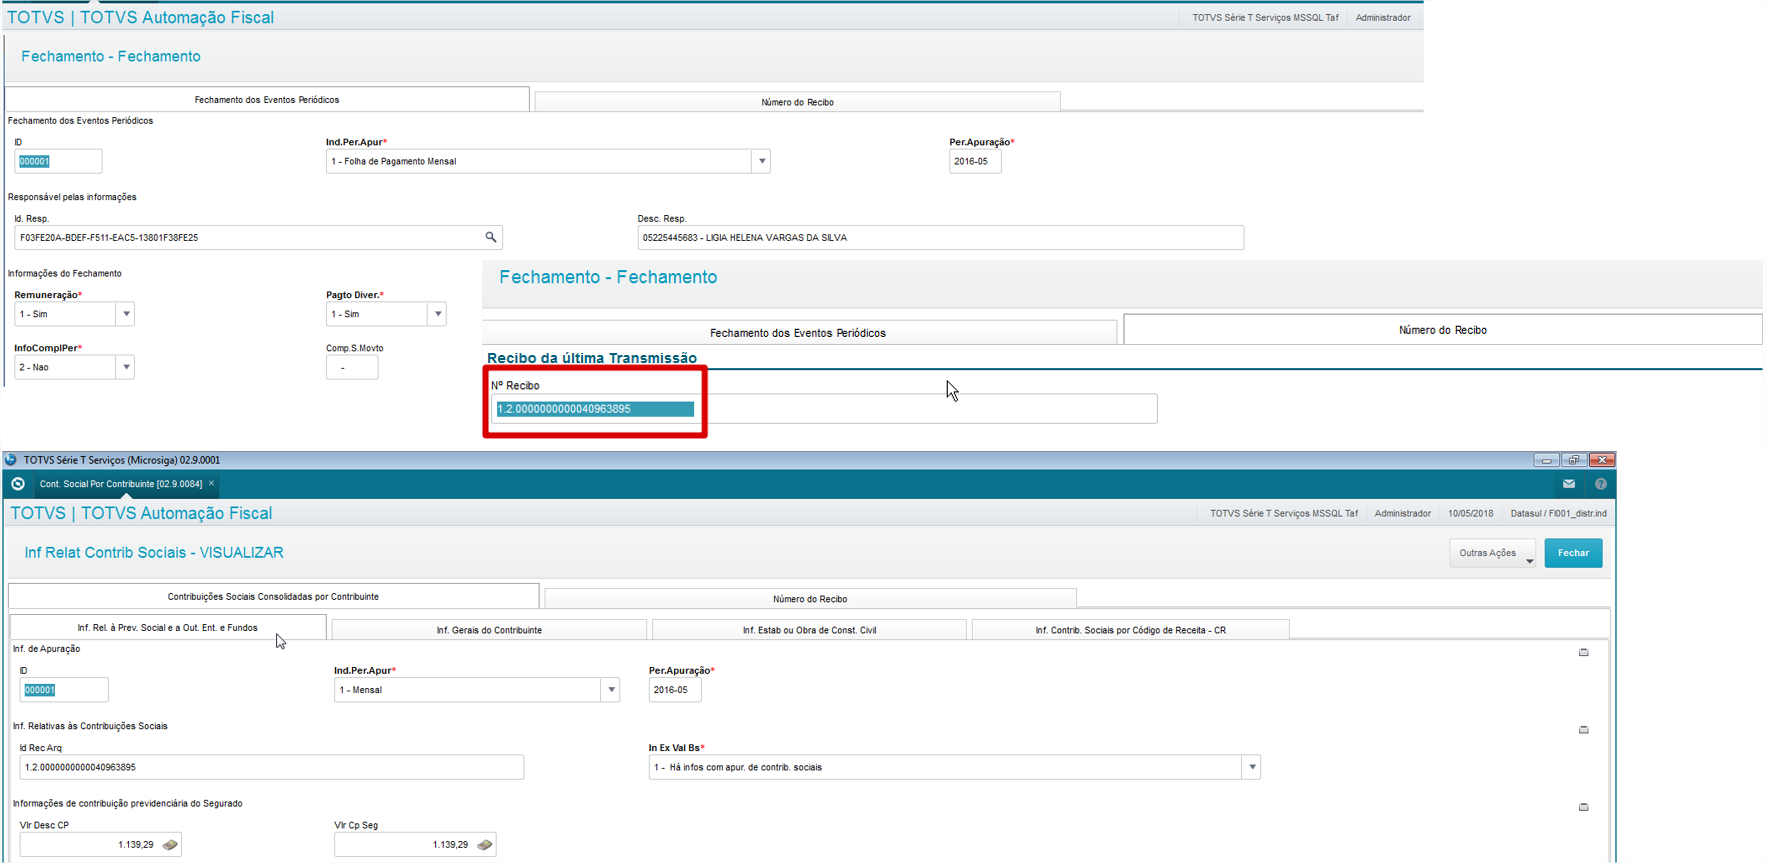Open Inf. Rel. à Prev. Social sub-tab
1766x863 pixels.
tap(168, 628)
